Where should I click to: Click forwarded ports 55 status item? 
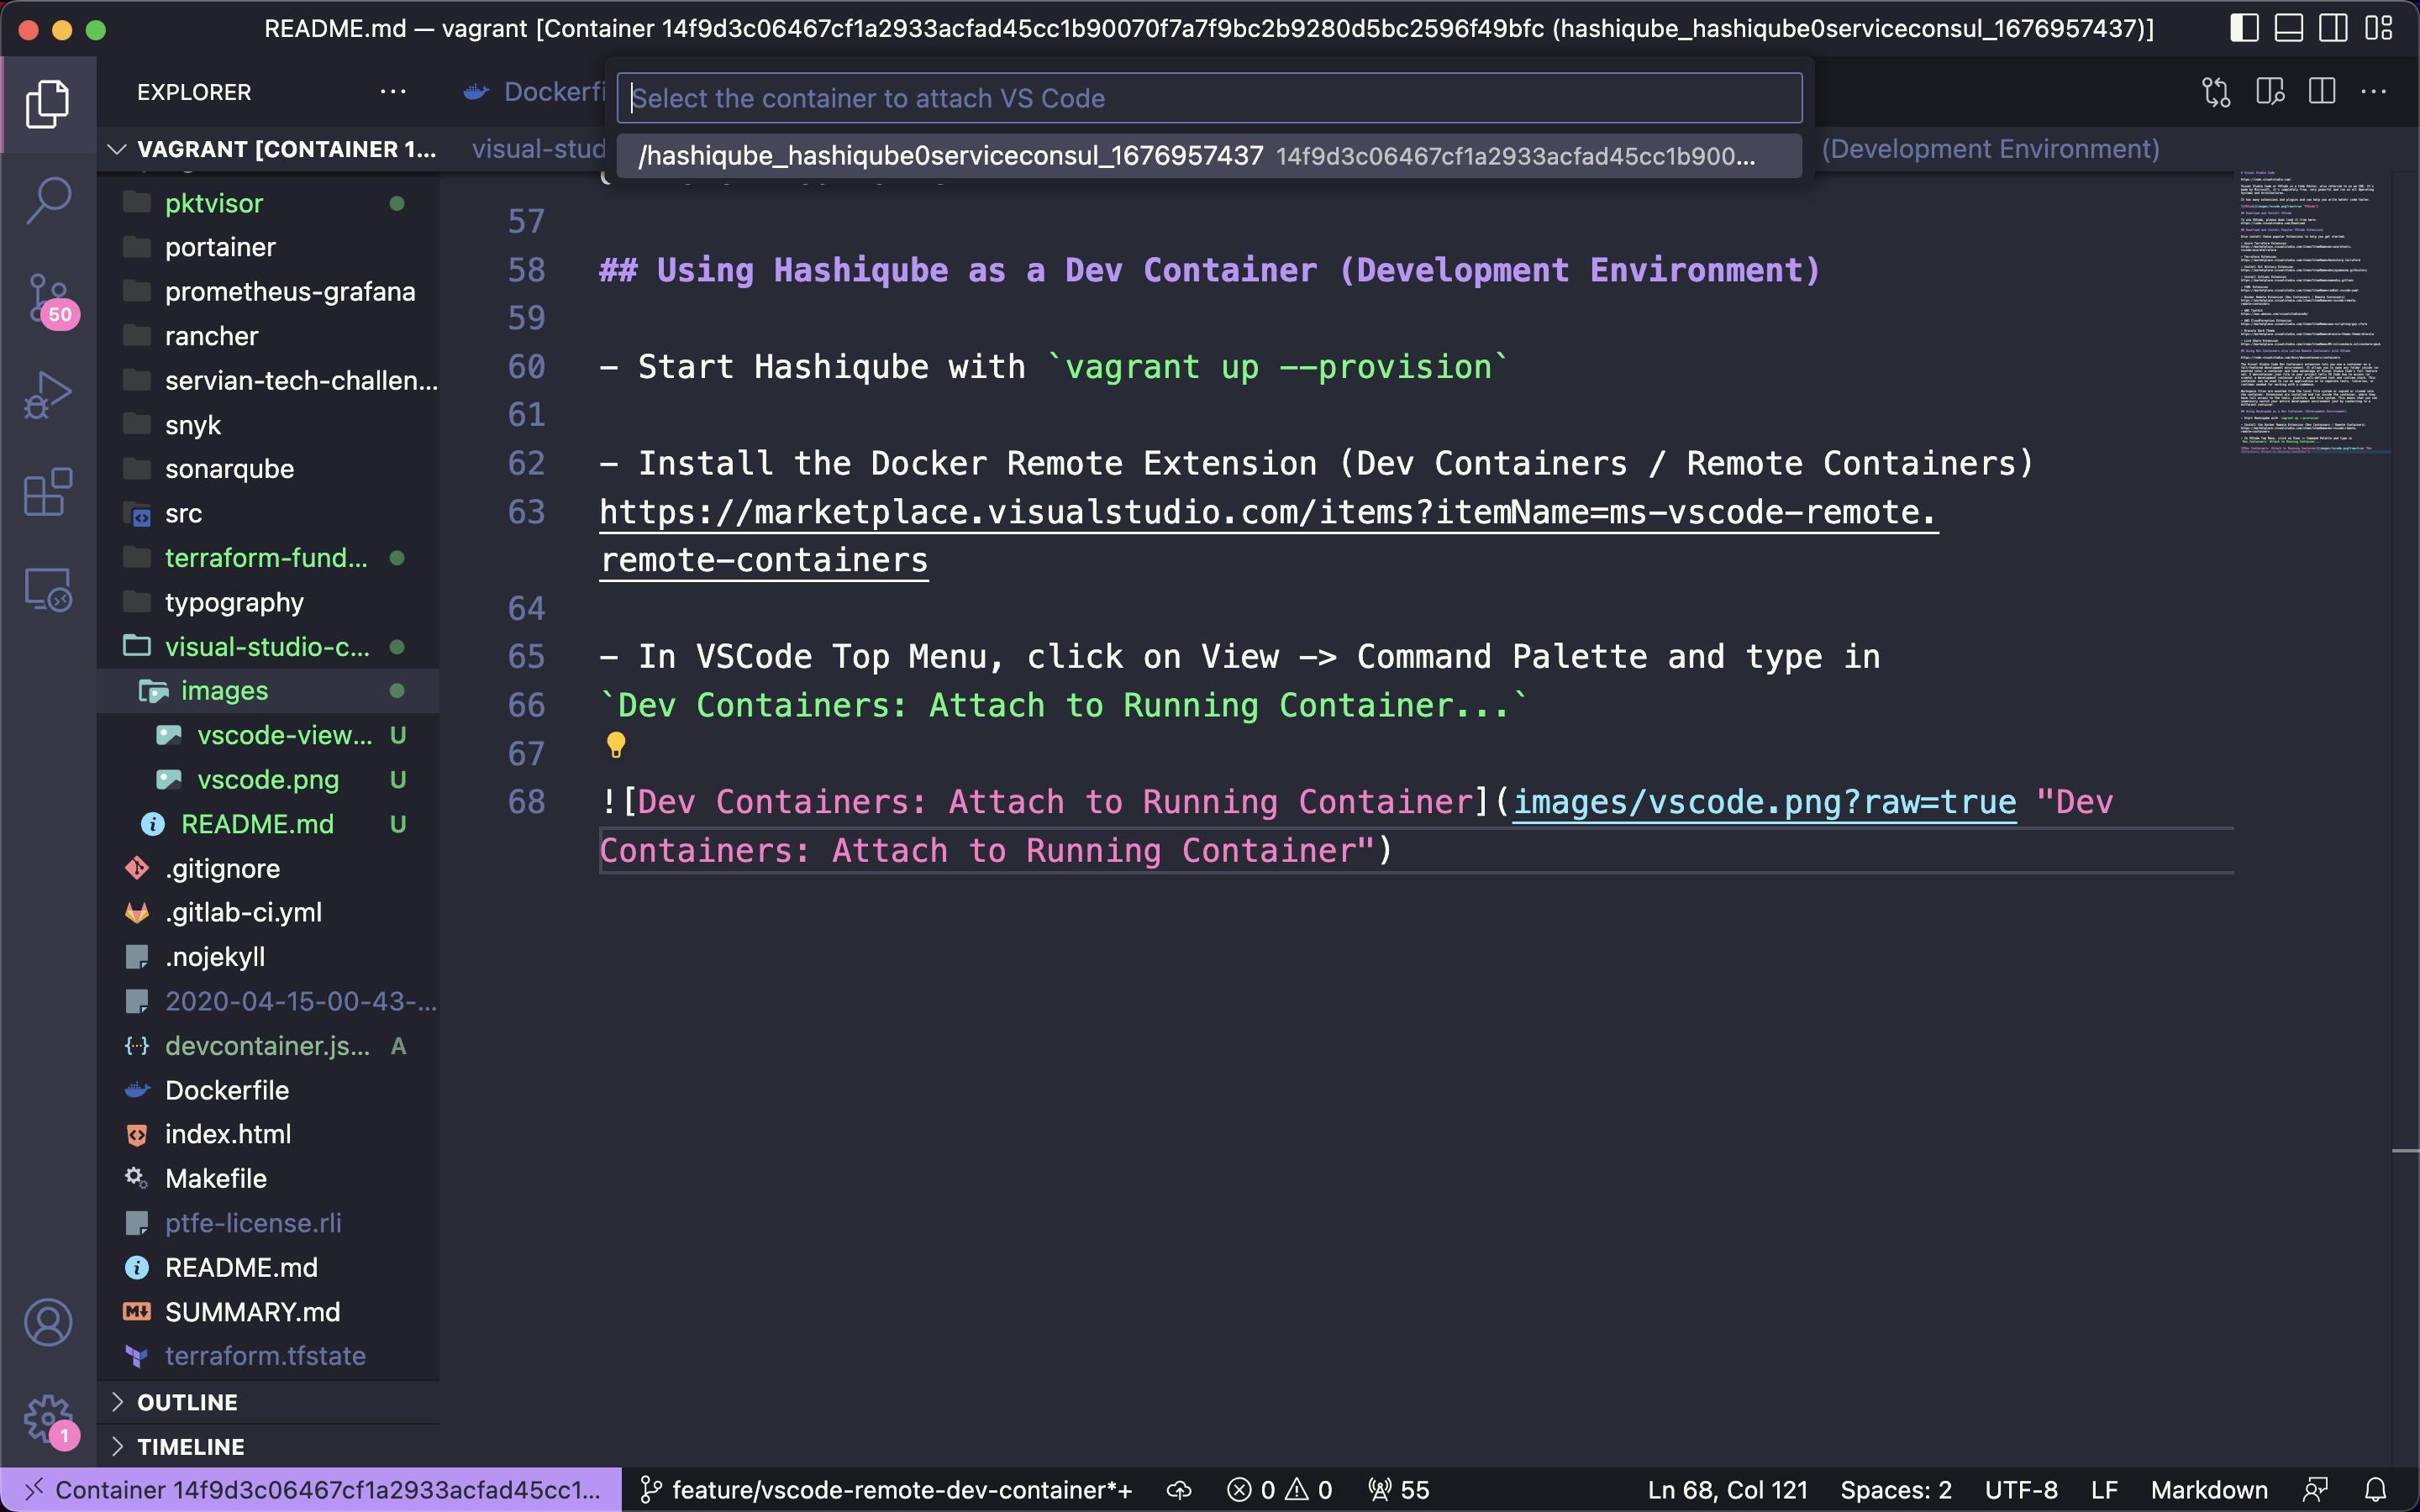point(1399,1490)
